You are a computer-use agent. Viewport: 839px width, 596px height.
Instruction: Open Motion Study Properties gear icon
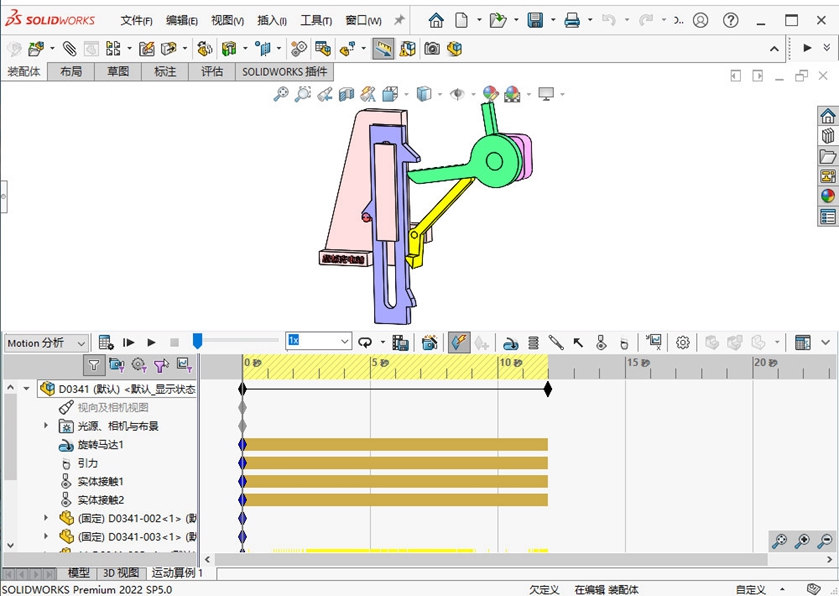point(683,342)
